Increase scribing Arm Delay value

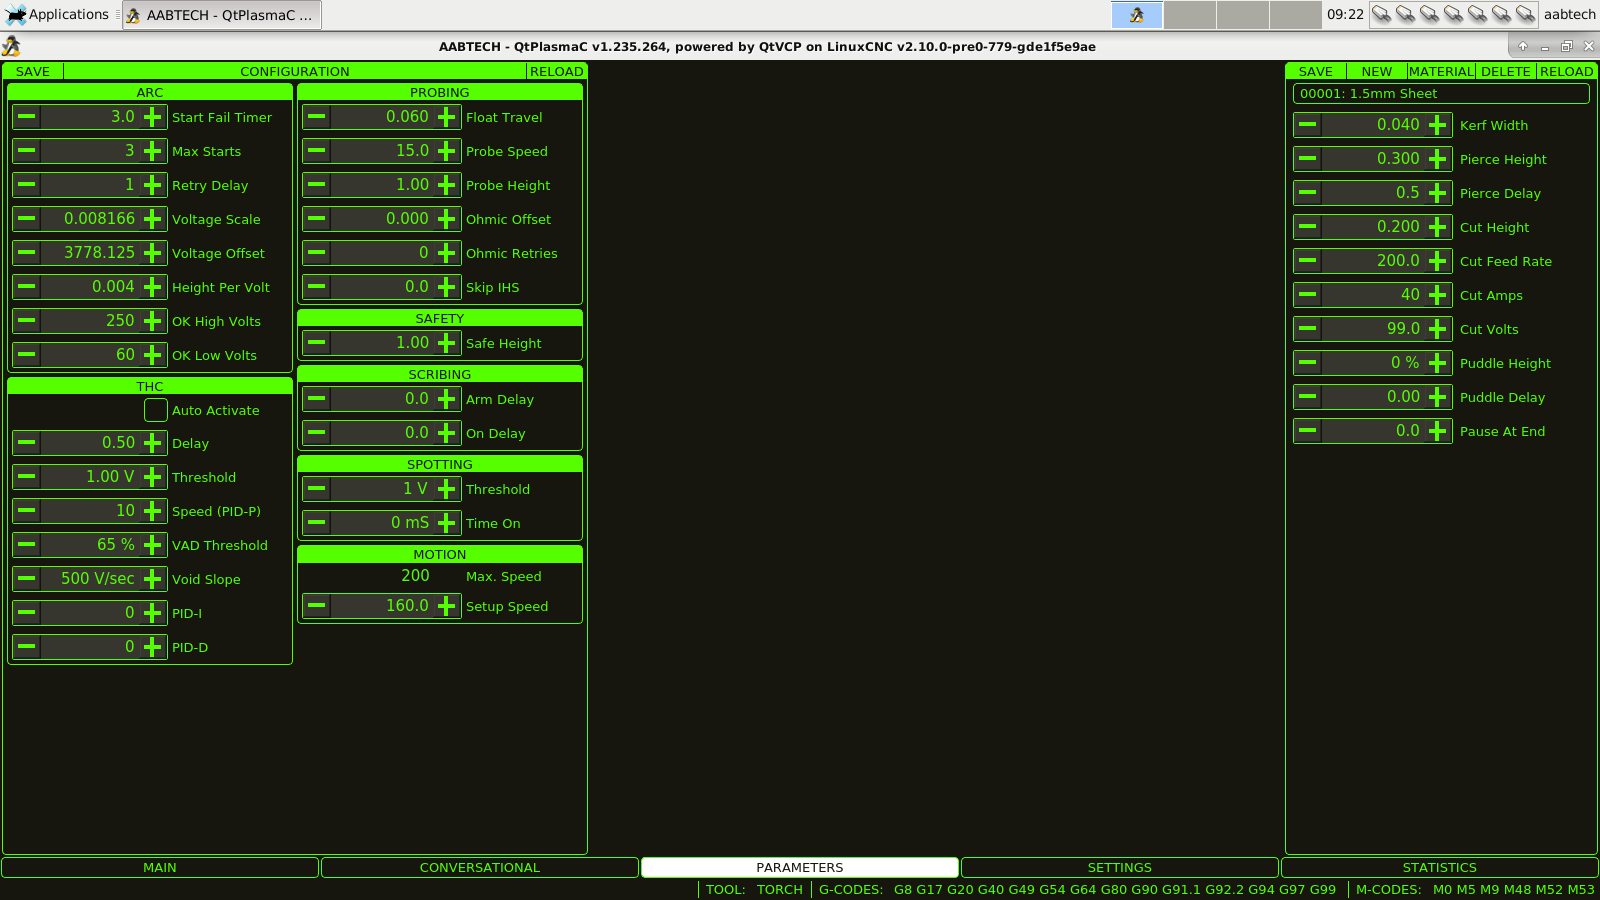447,399
